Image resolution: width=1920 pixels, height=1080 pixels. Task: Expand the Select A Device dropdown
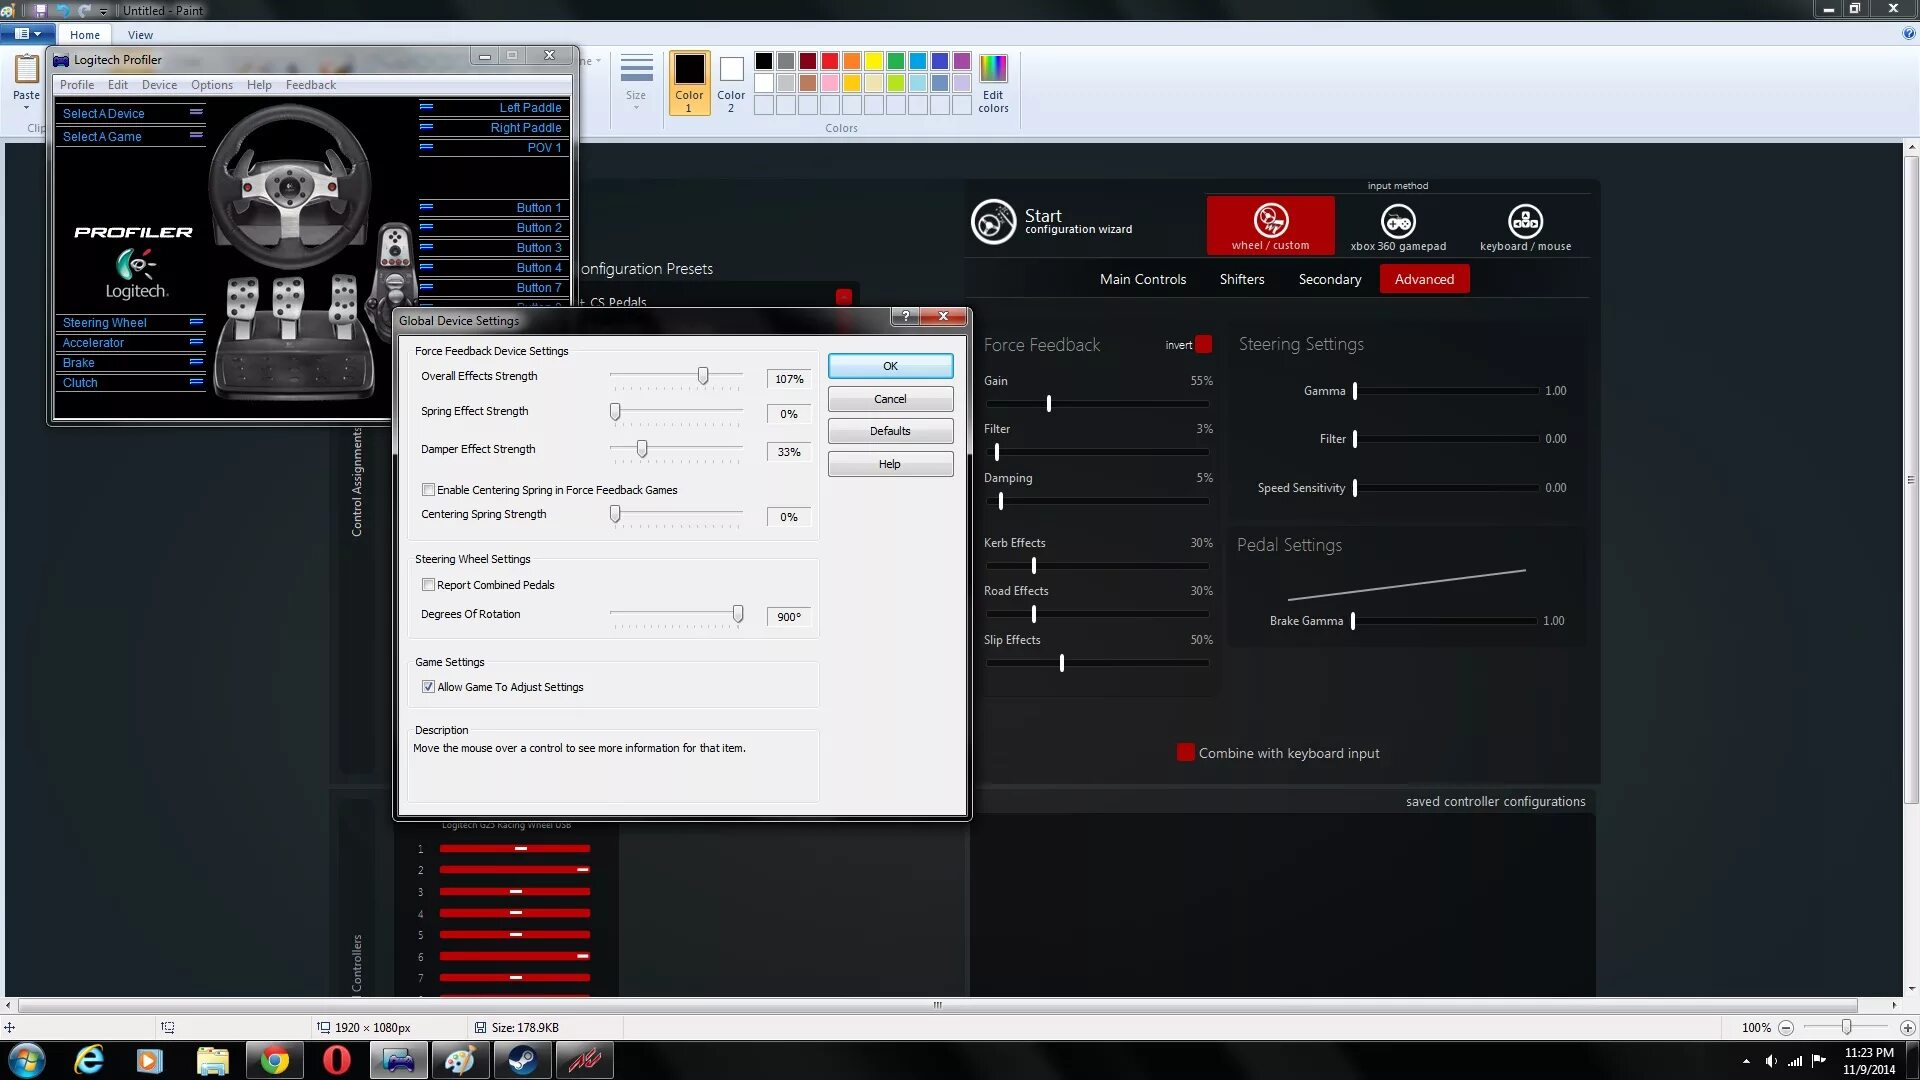pos(196,113)
